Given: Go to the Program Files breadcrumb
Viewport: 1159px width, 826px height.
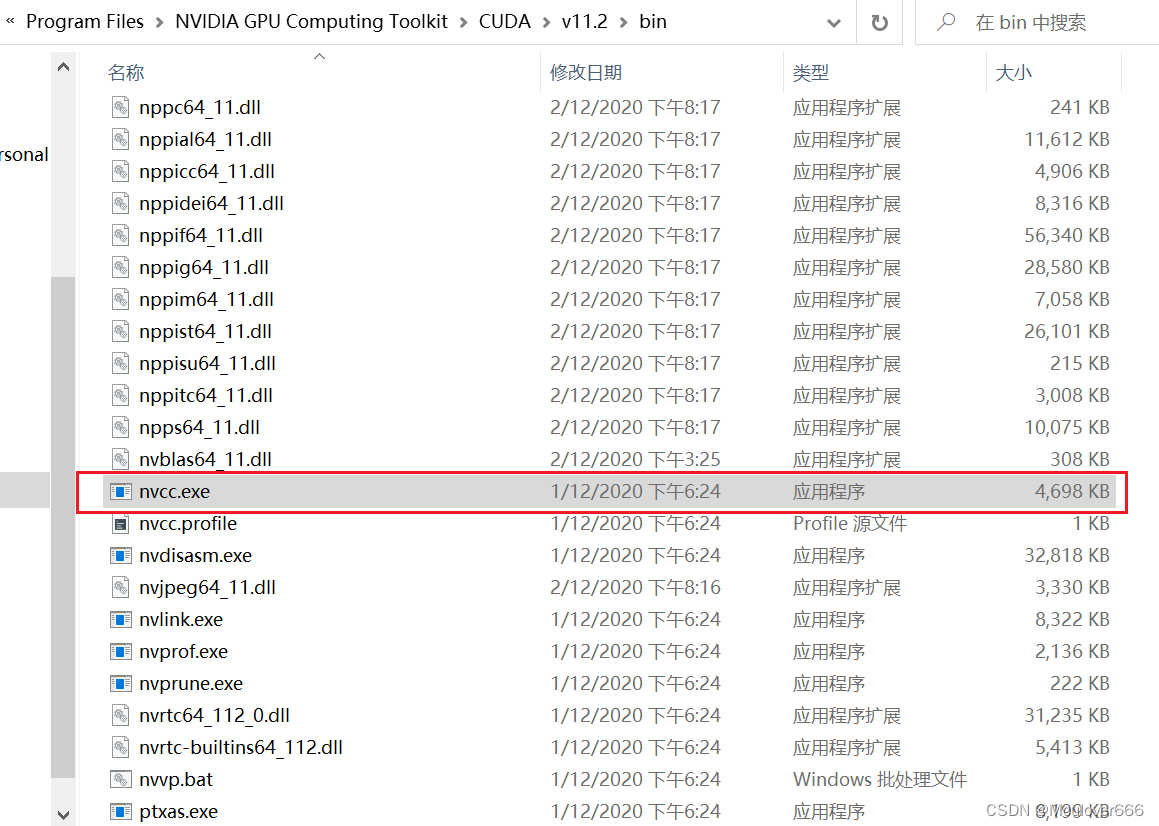Looking at the screenshot, I should pos(85,22).
